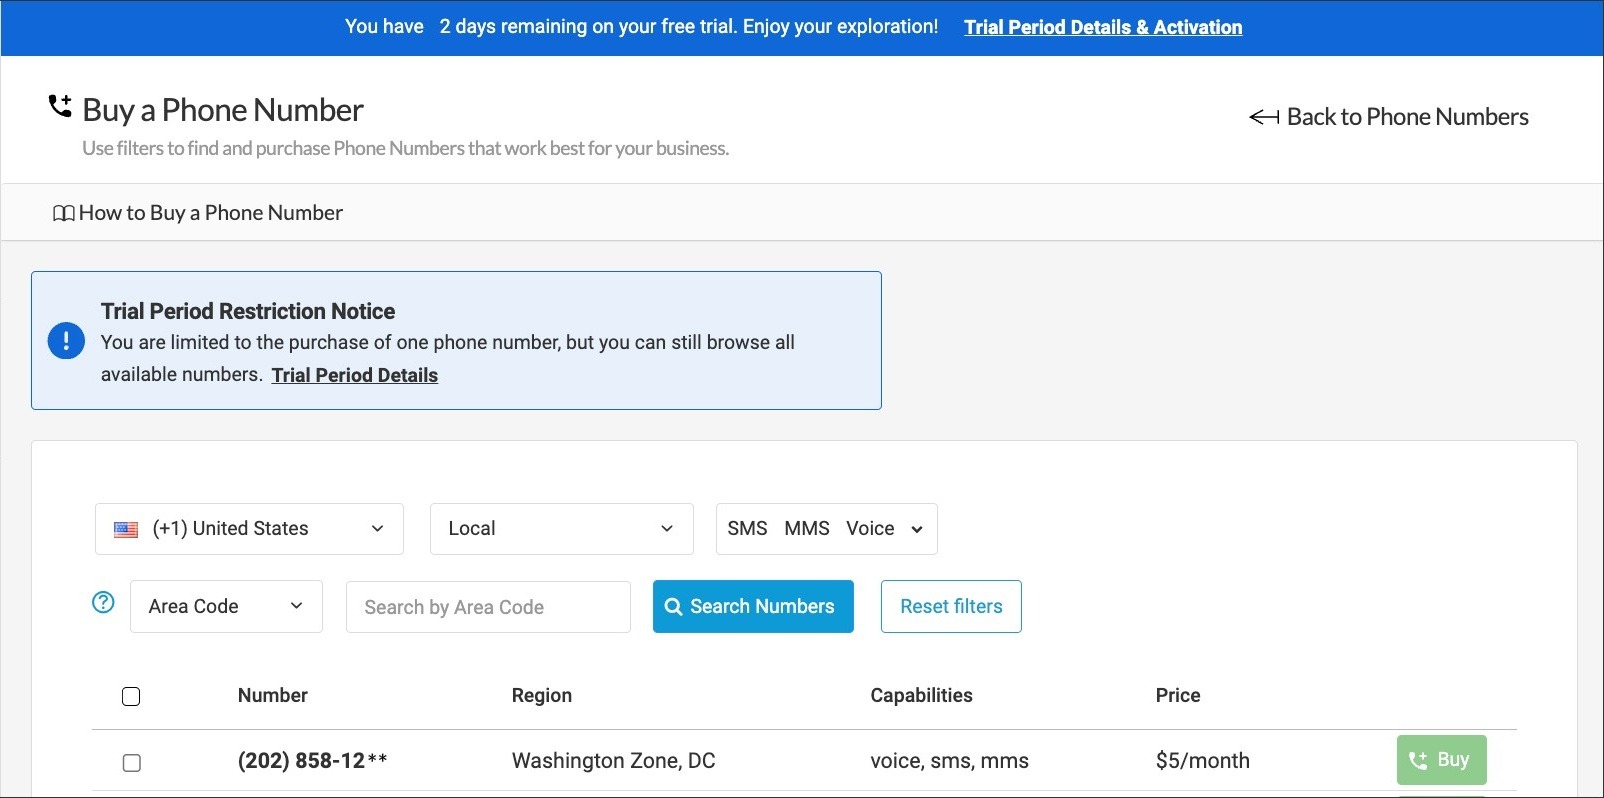
Task: Open the (+1) United States country dropdown
Action: coord(249,529)
